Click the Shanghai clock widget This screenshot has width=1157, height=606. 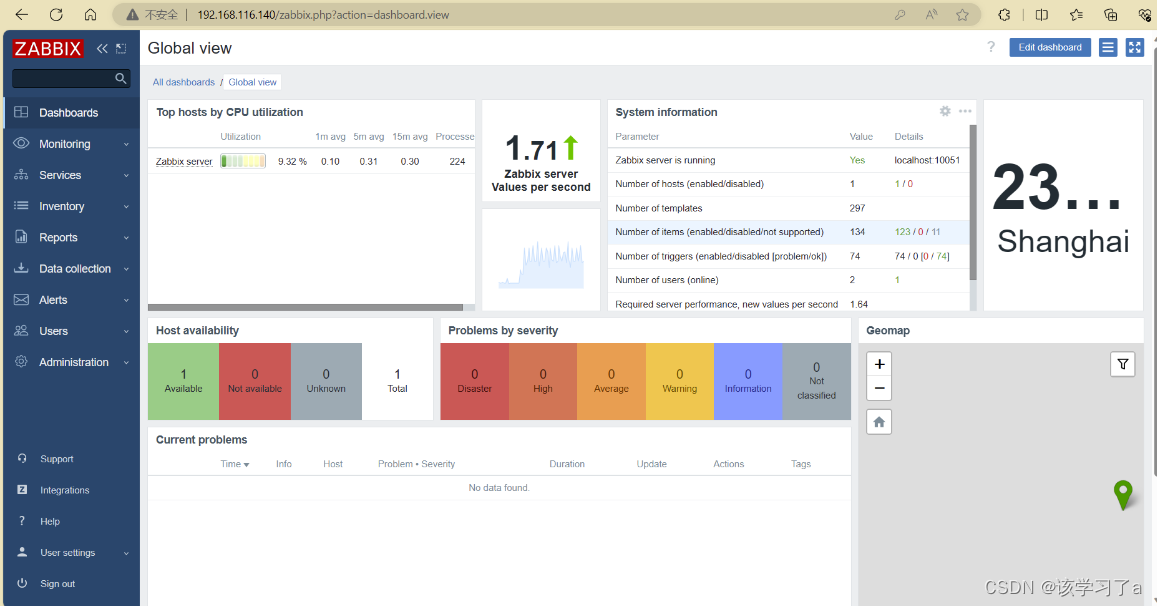pos(1063,205)
